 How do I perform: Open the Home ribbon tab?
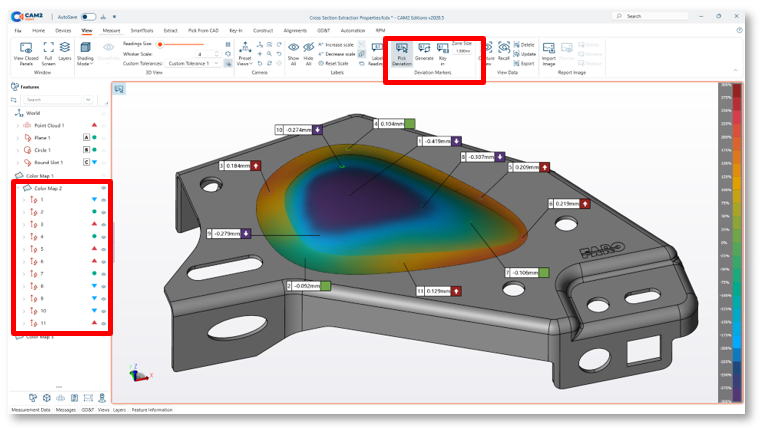[38, 31]
